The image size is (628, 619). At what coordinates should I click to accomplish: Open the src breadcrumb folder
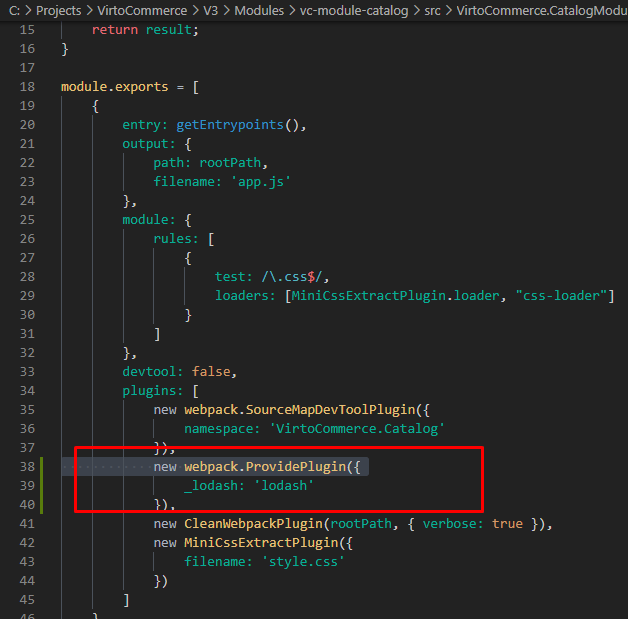click(x=433, y=10)
